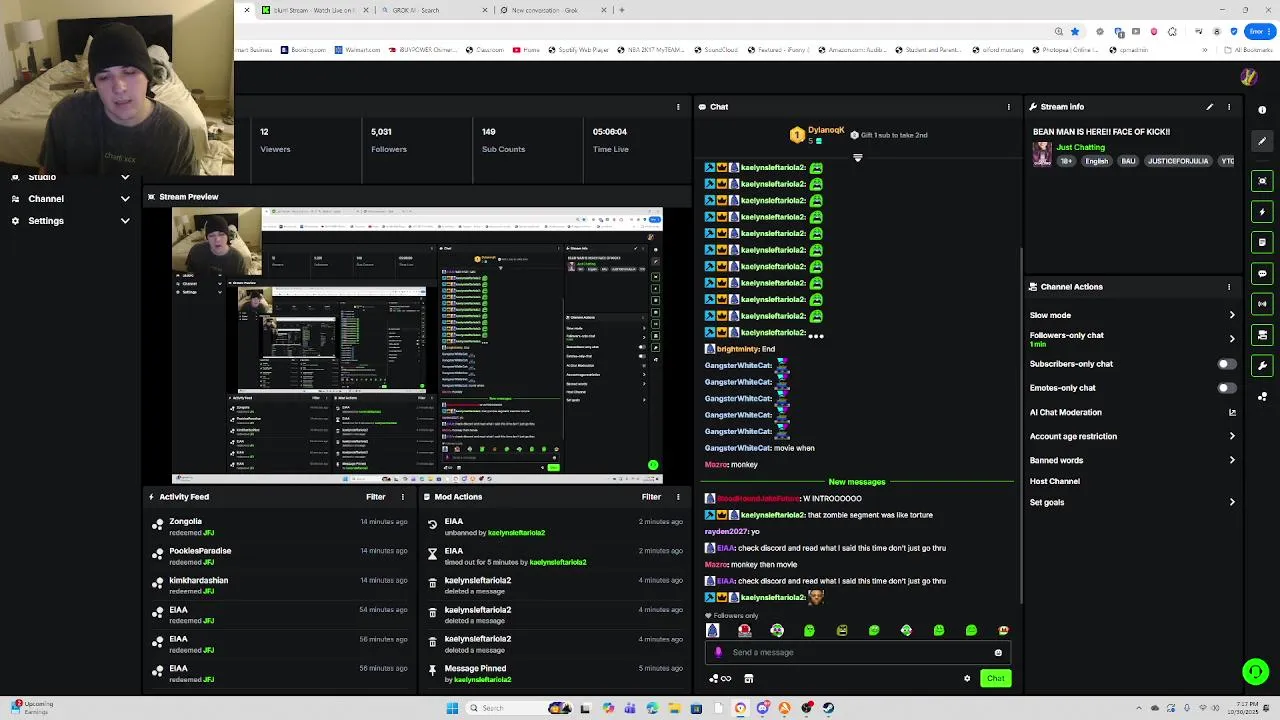Open Windows Start menu on taskbar
The width and height of the screenshot is (1280, 720).
452,708
